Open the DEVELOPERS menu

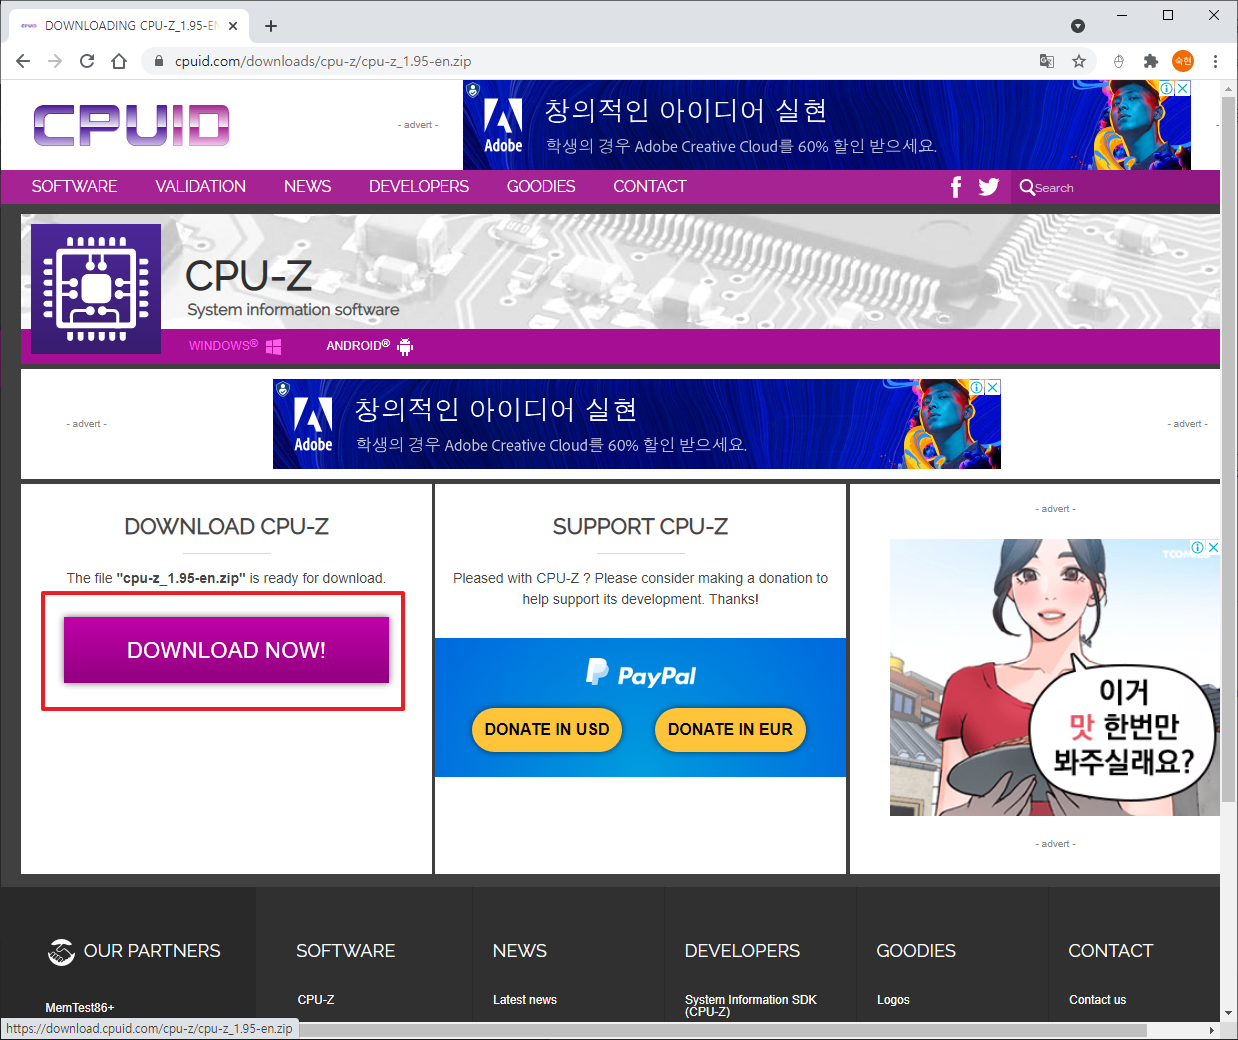click(x=419, y=187)
